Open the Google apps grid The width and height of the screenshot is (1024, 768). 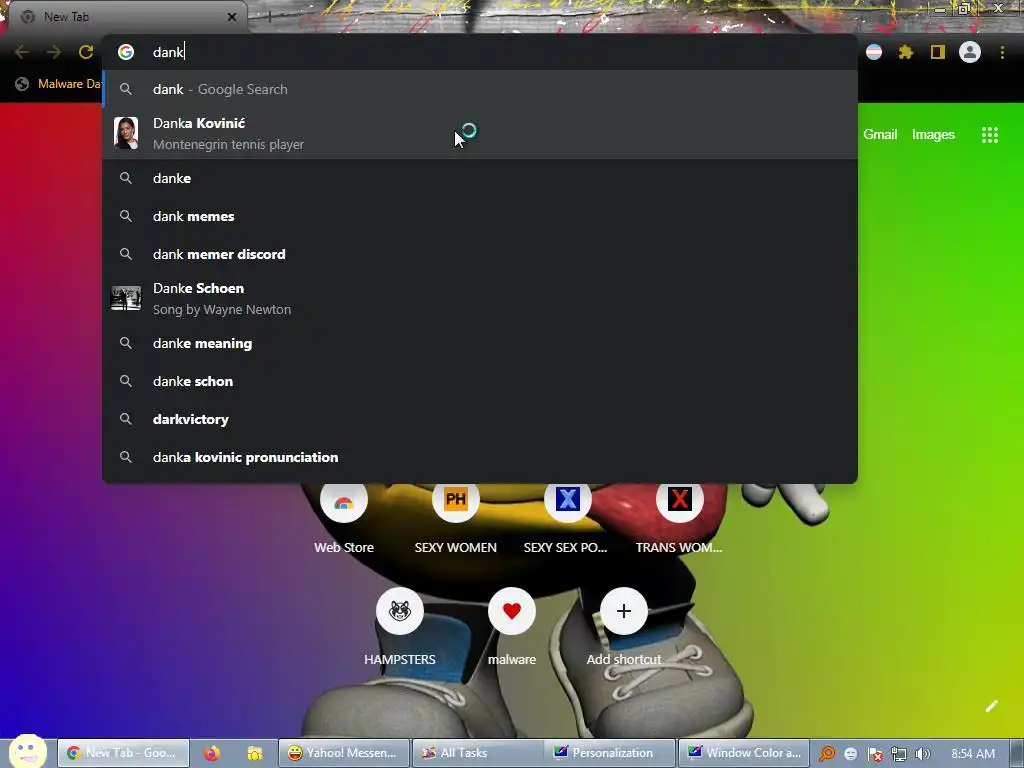990,135
